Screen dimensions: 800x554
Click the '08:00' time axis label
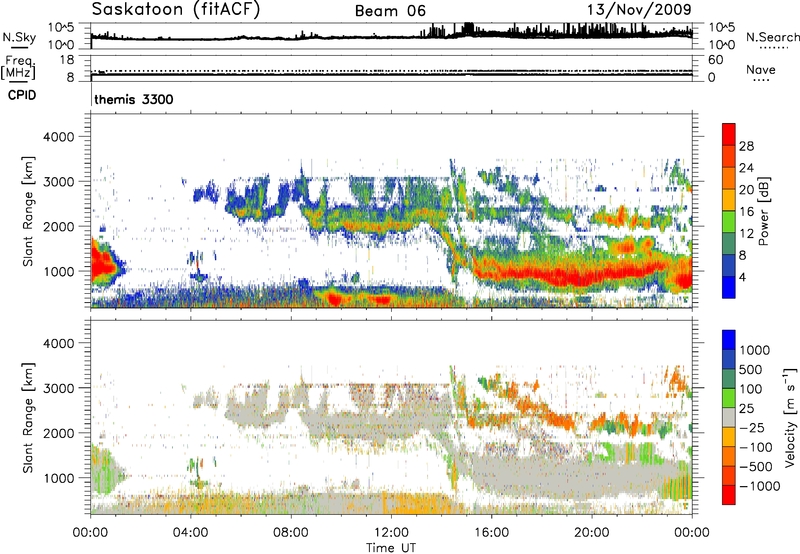[x=291, y=533]
